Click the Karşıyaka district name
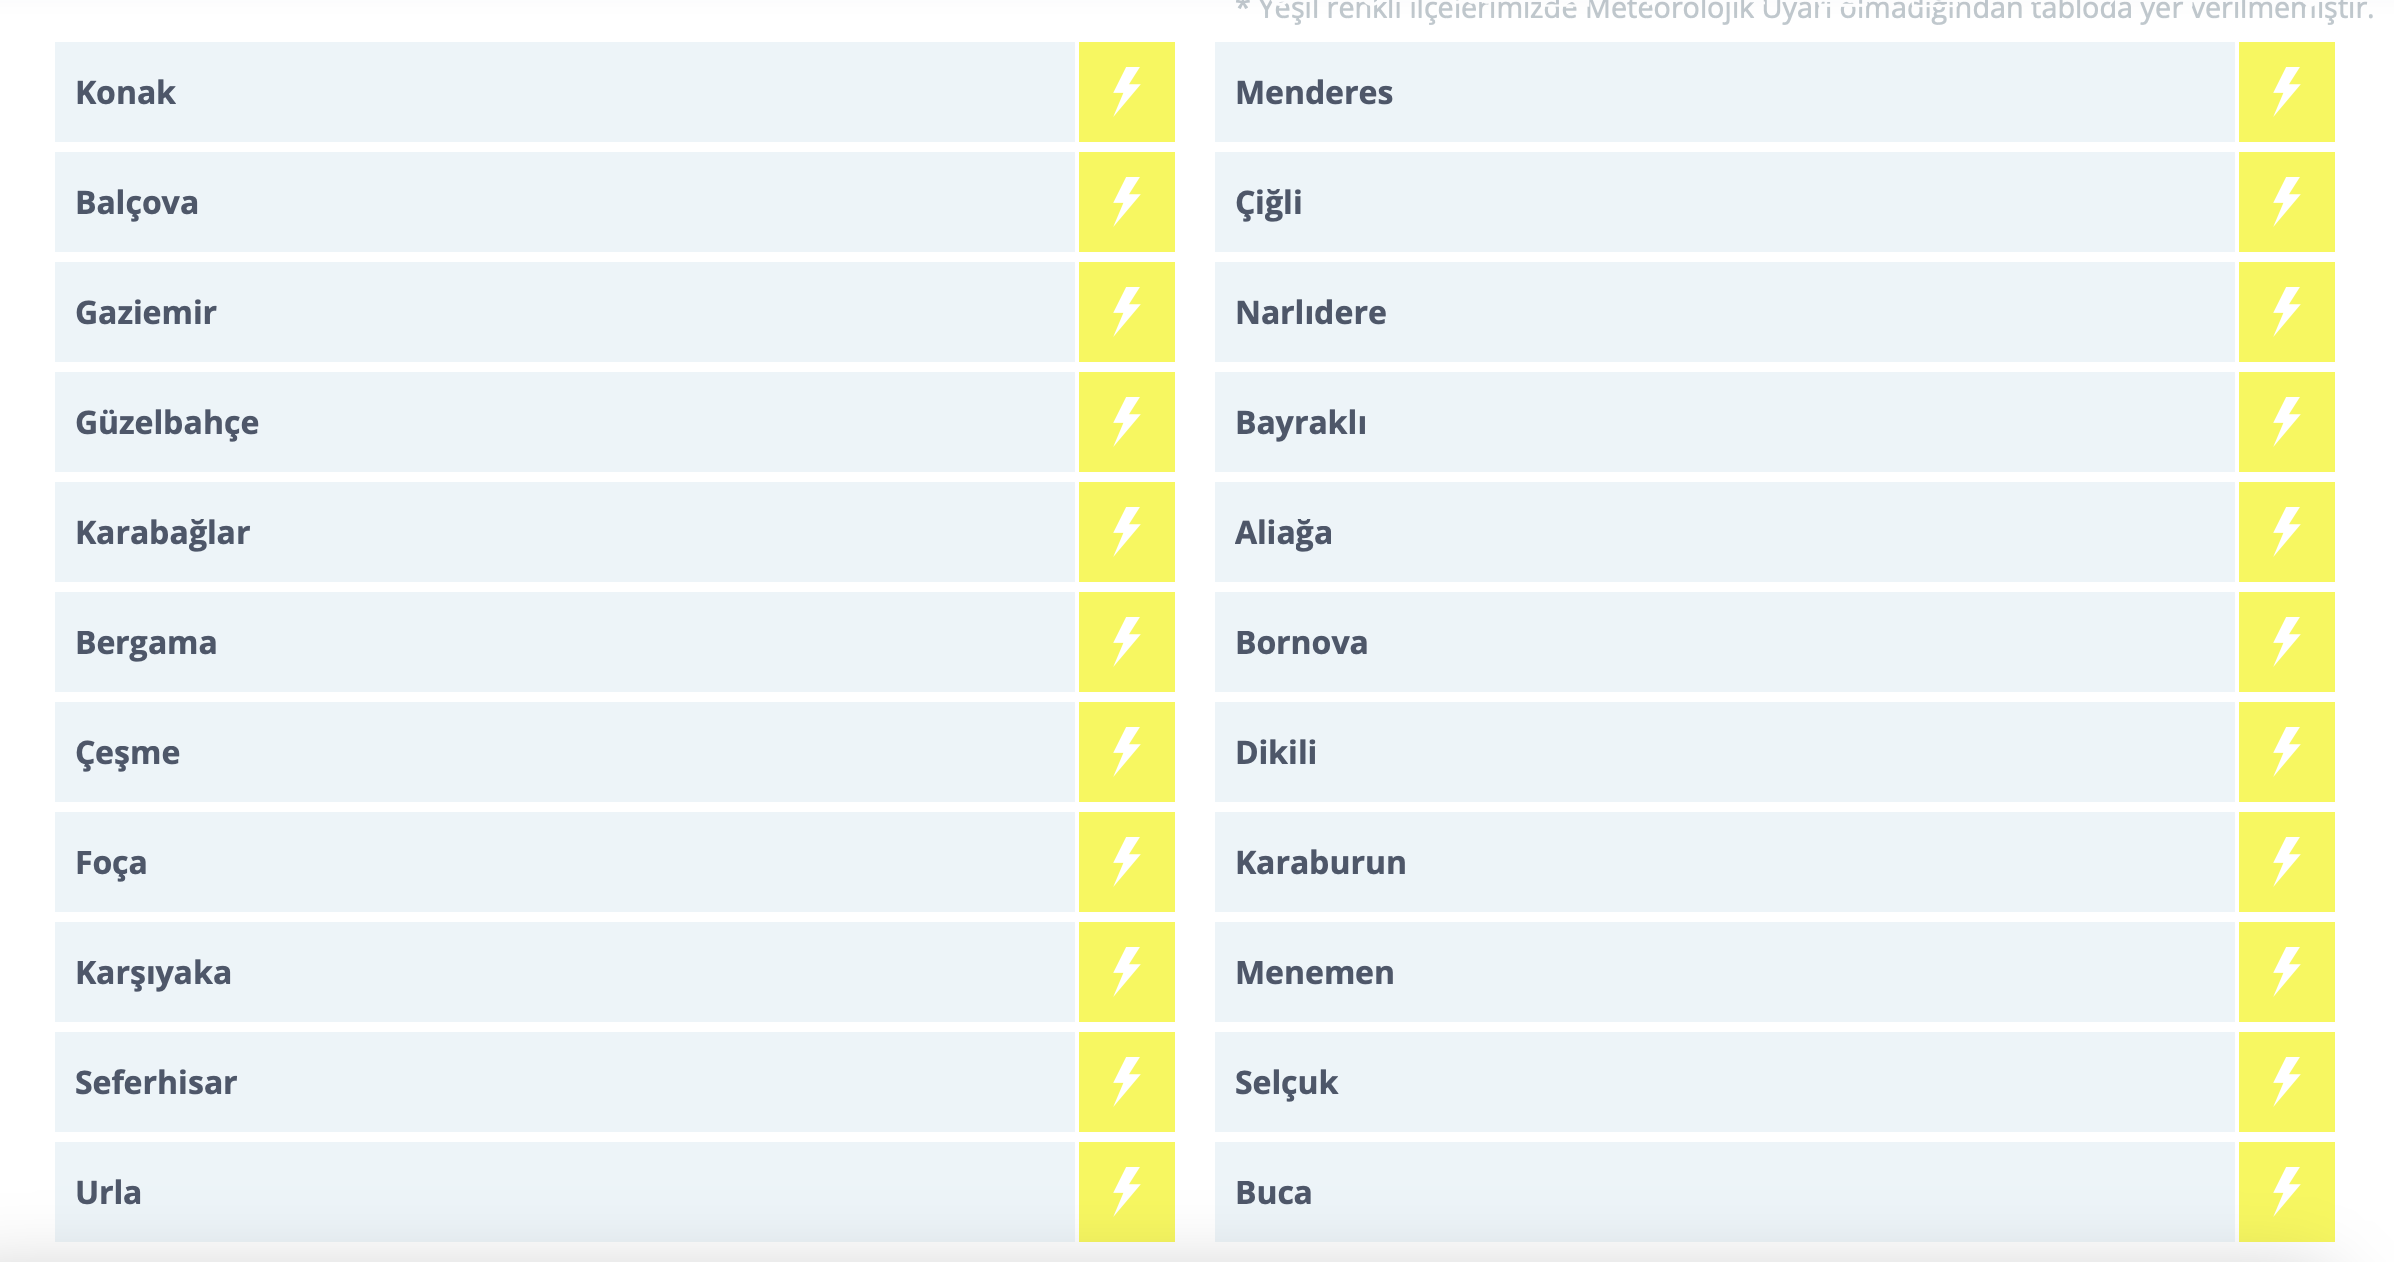Viewport: 2394px width, 1262px height. tap(153, 972)
